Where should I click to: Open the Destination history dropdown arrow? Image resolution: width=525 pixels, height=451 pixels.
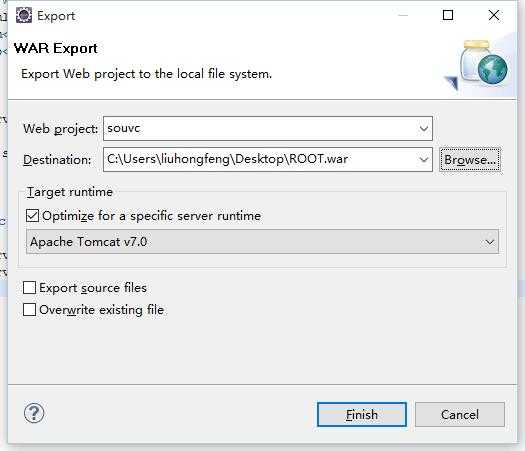click(x=424, y=160)
